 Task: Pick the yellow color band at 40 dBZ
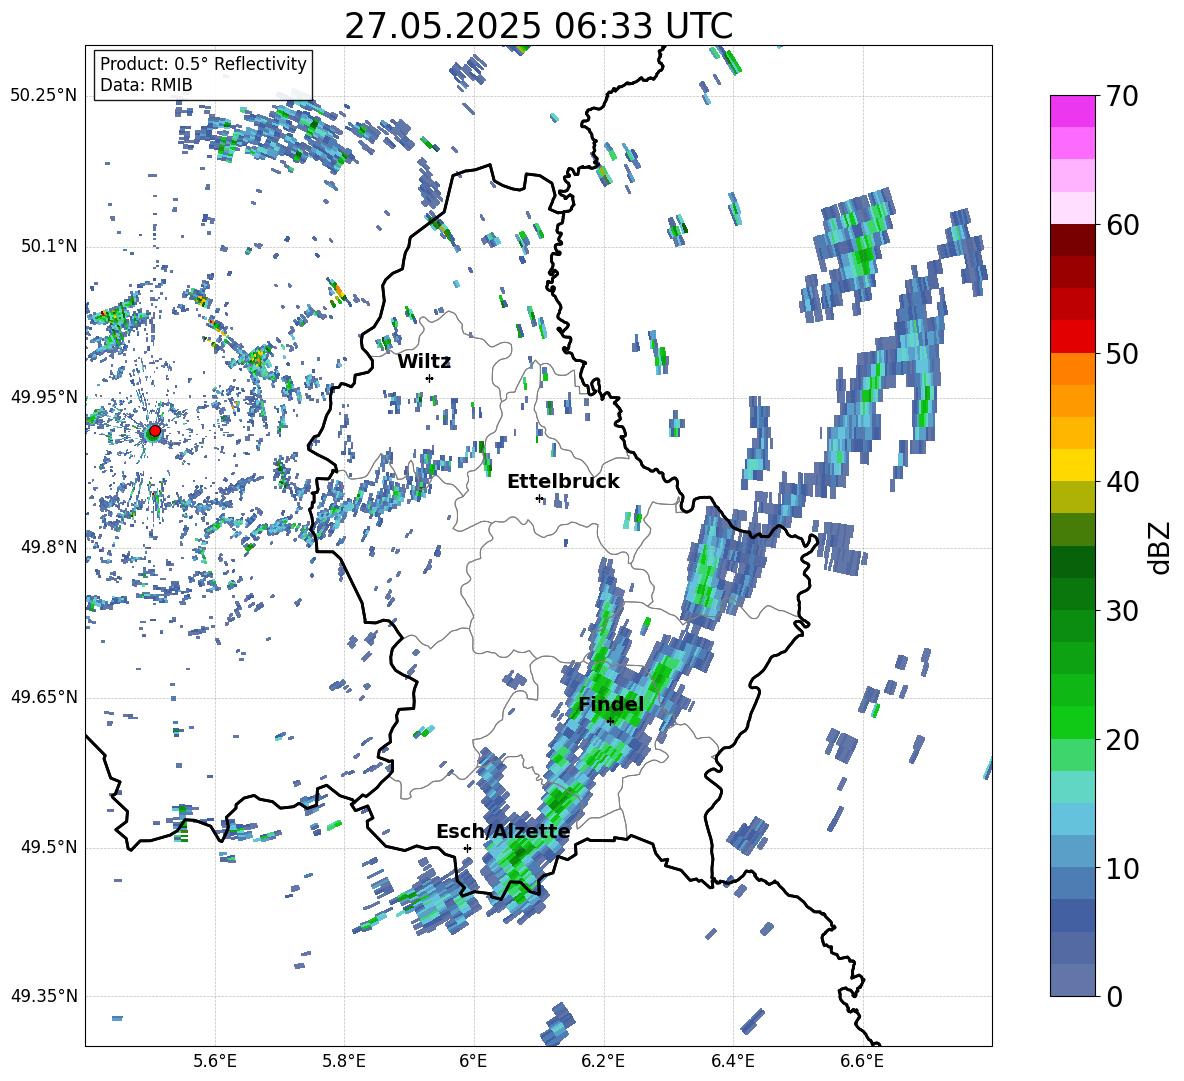[1072, 466]
